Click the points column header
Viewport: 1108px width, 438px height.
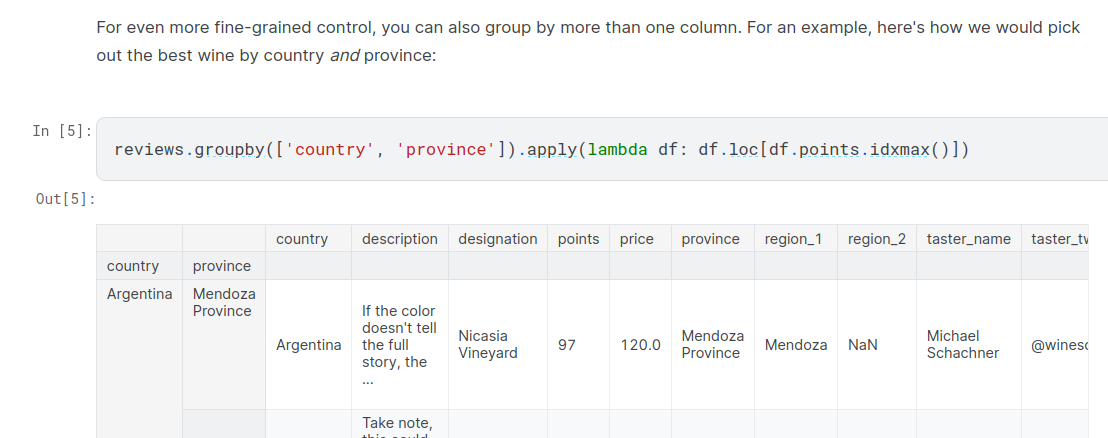coord(578,239)
